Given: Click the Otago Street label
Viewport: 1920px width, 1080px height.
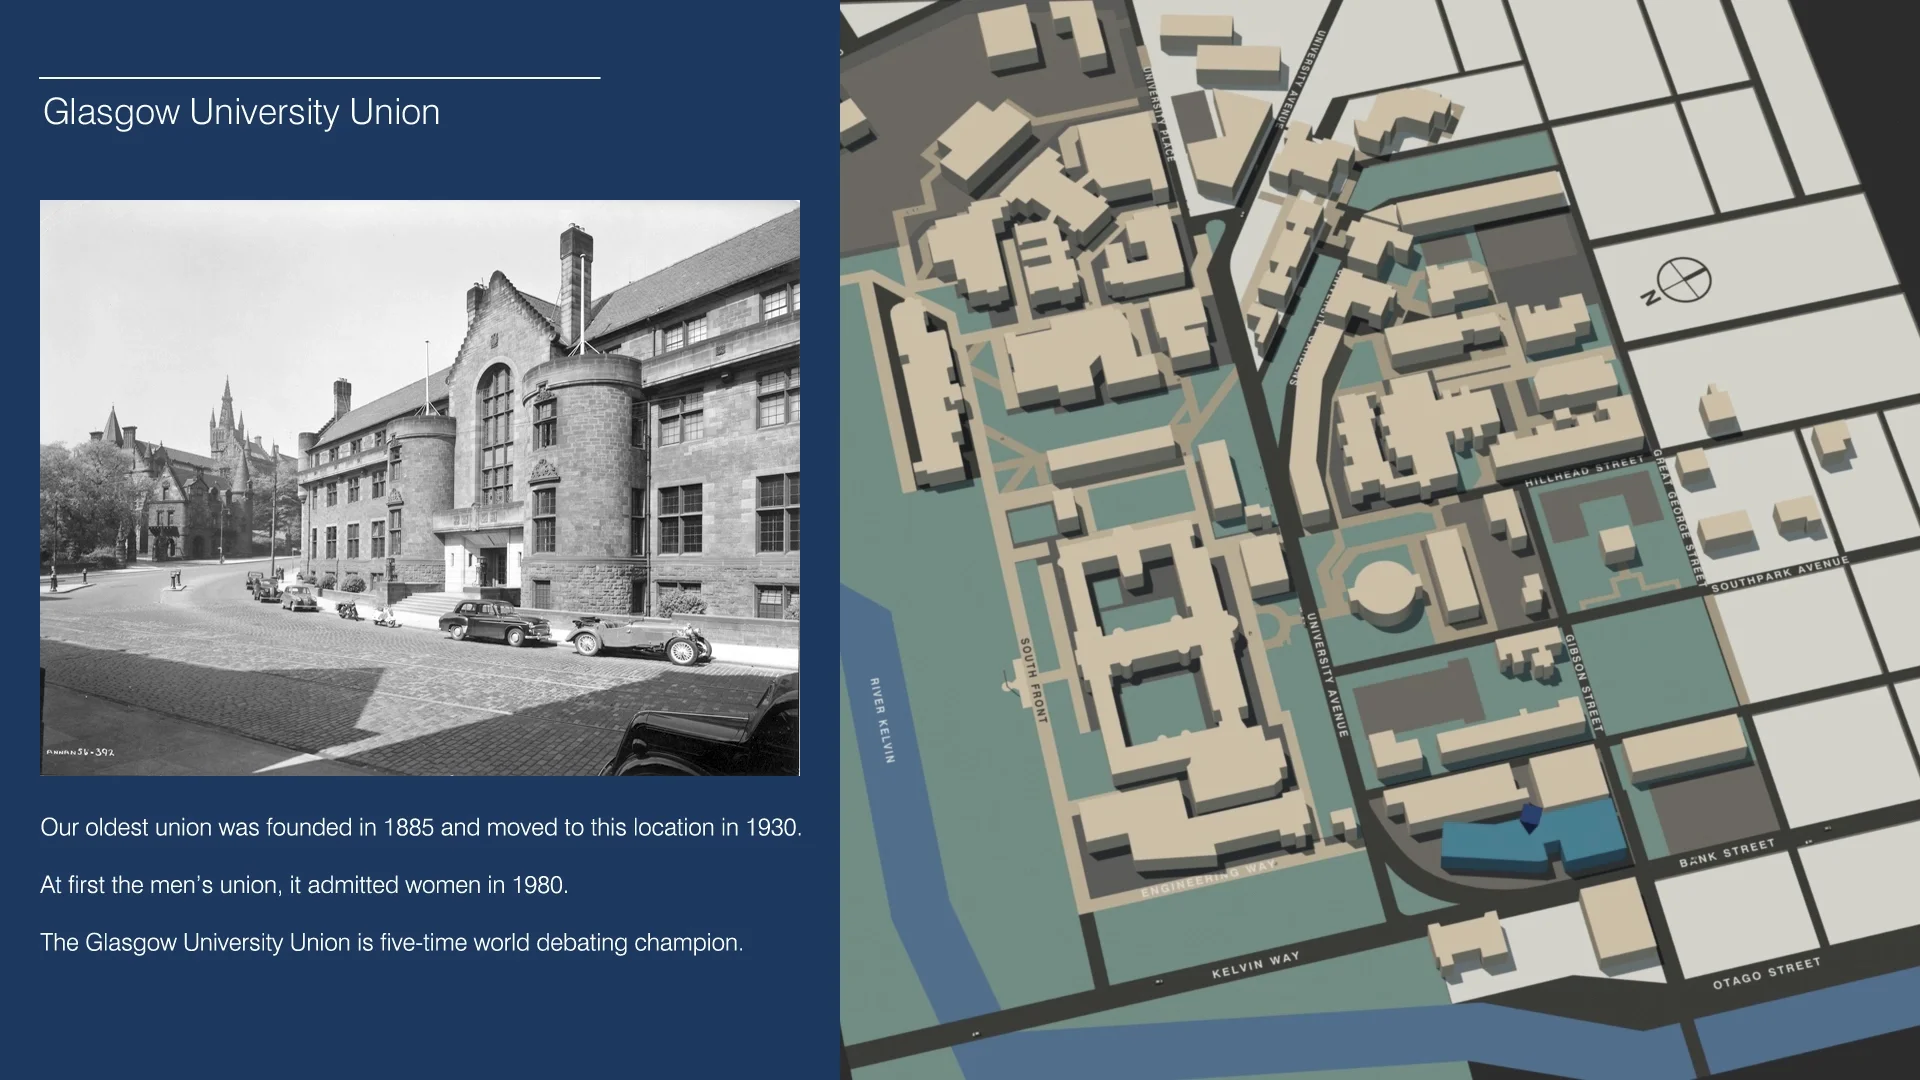Looking at the screenshot, I should coord(1766,972).
